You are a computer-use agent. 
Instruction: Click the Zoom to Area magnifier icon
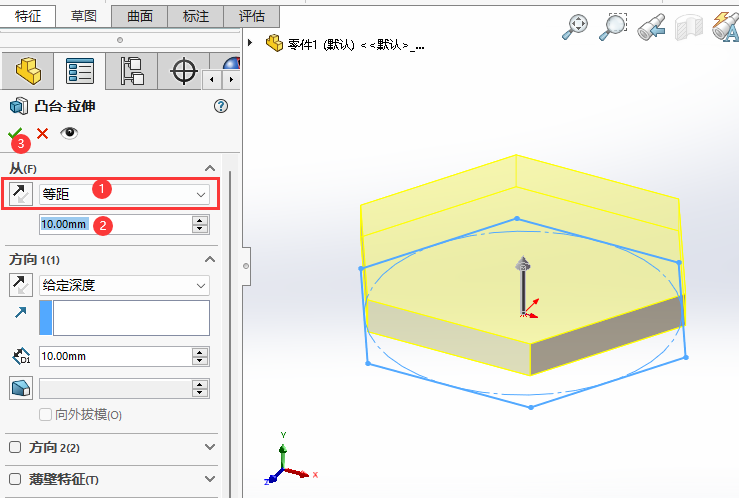[x=613, y=26]
